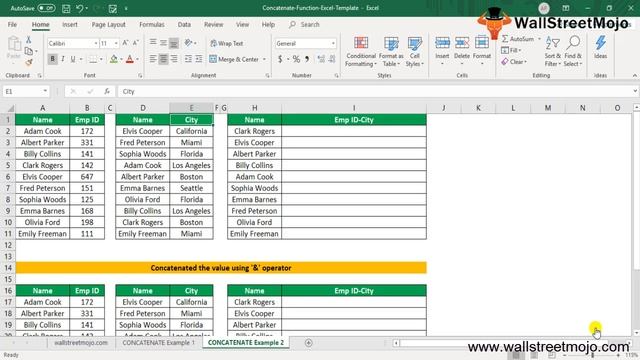
Task: Open Format as Table gallery
Action: coord(391,51)
